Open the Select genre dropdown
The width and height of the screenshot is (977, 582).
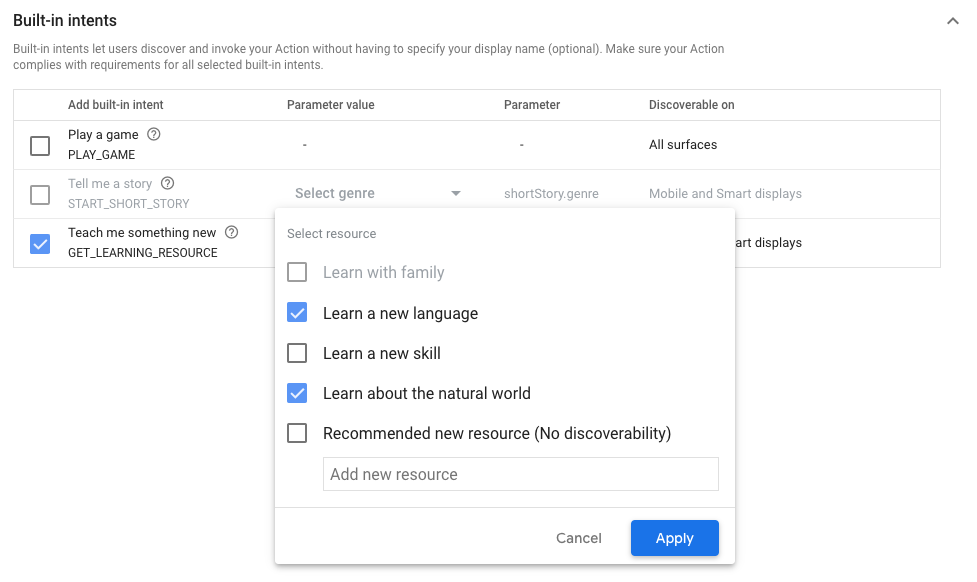click(x=455, y=194)
